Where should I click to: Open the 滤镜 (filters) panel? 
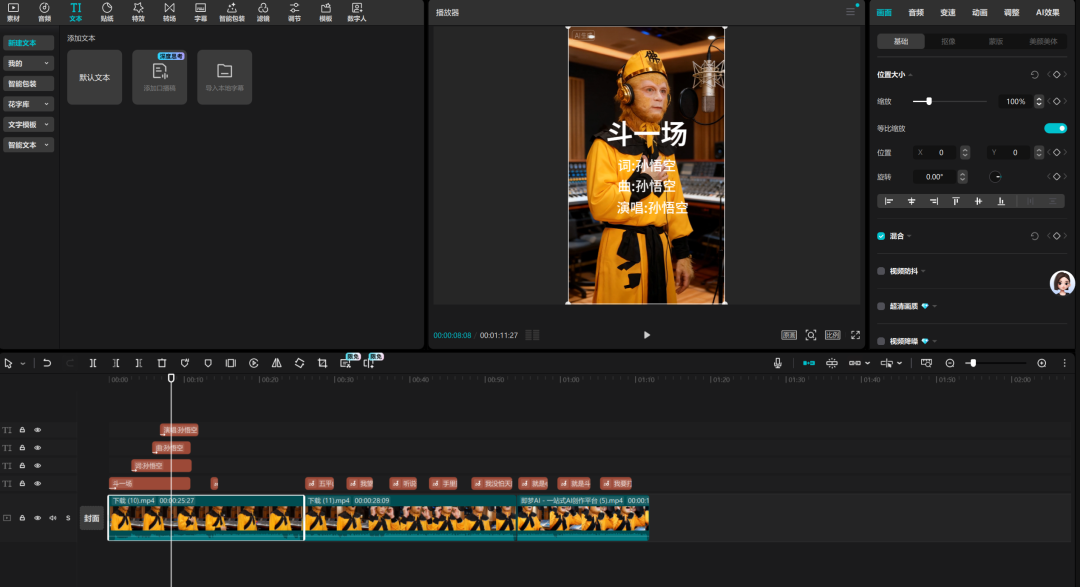tap(263, 11)
